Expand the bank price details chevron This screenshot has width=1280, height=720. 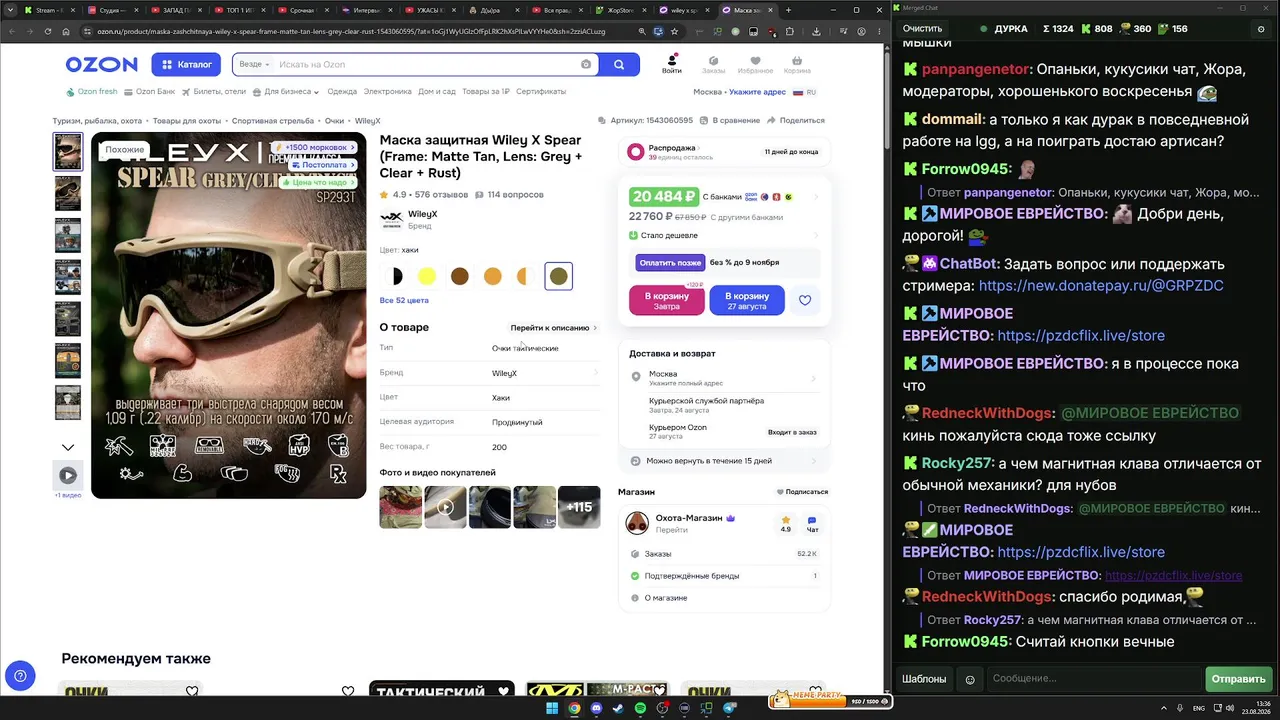point(815,197)
